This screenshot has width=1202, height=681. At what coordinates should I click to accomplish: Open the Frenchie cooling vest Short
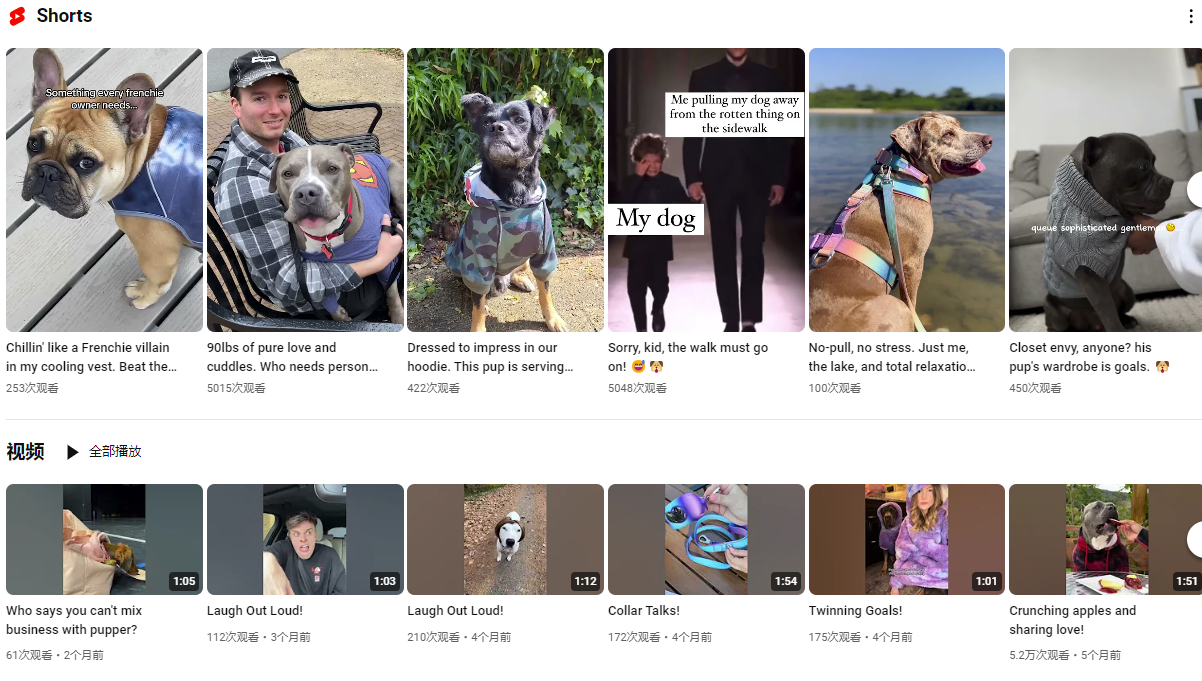tap(104, 190)
